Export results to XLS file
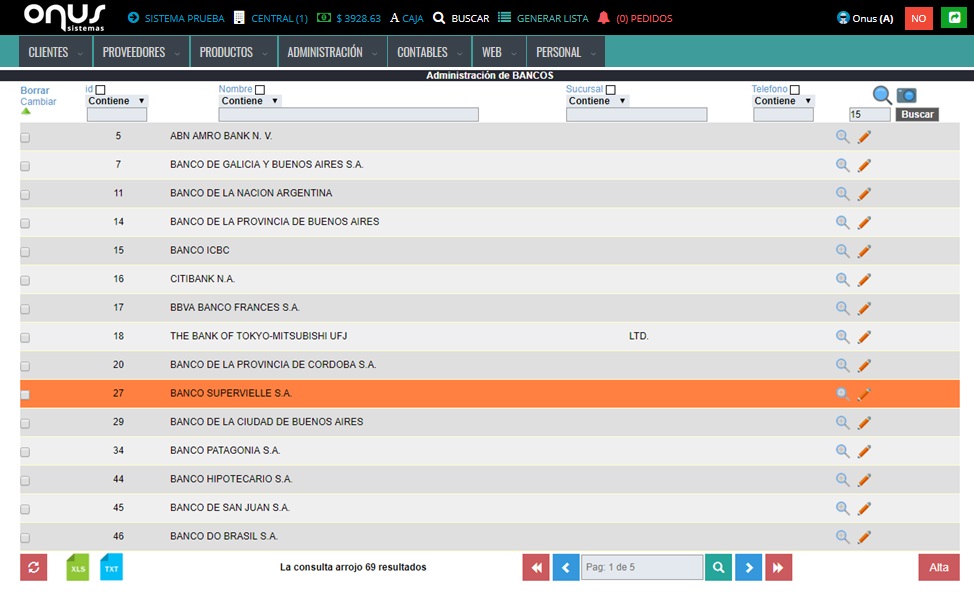This screenshot has width=974, height=595. (x=78, y=567)
